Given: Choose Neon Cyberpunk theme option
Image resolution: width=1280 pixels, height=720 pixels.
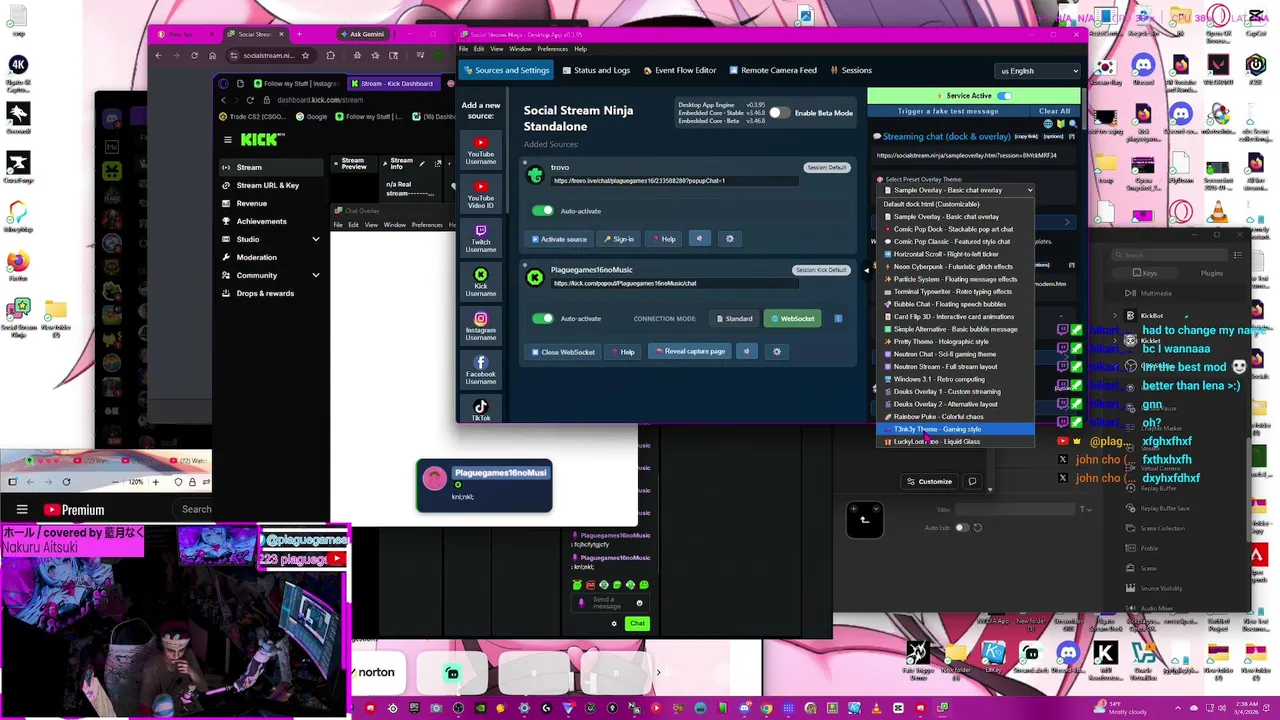Looking at the screenshot, I should [956, 267].
